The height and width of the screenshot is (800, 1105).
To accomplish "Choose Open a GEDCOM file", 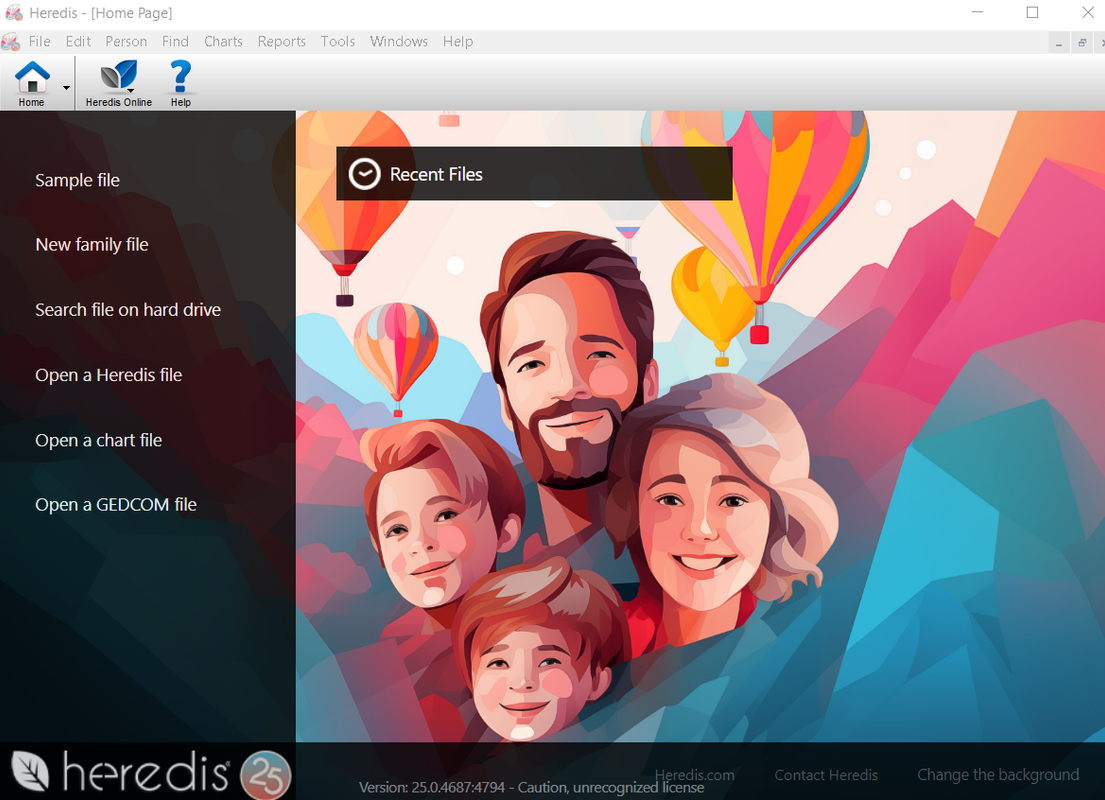I will (x=116, y=505).
